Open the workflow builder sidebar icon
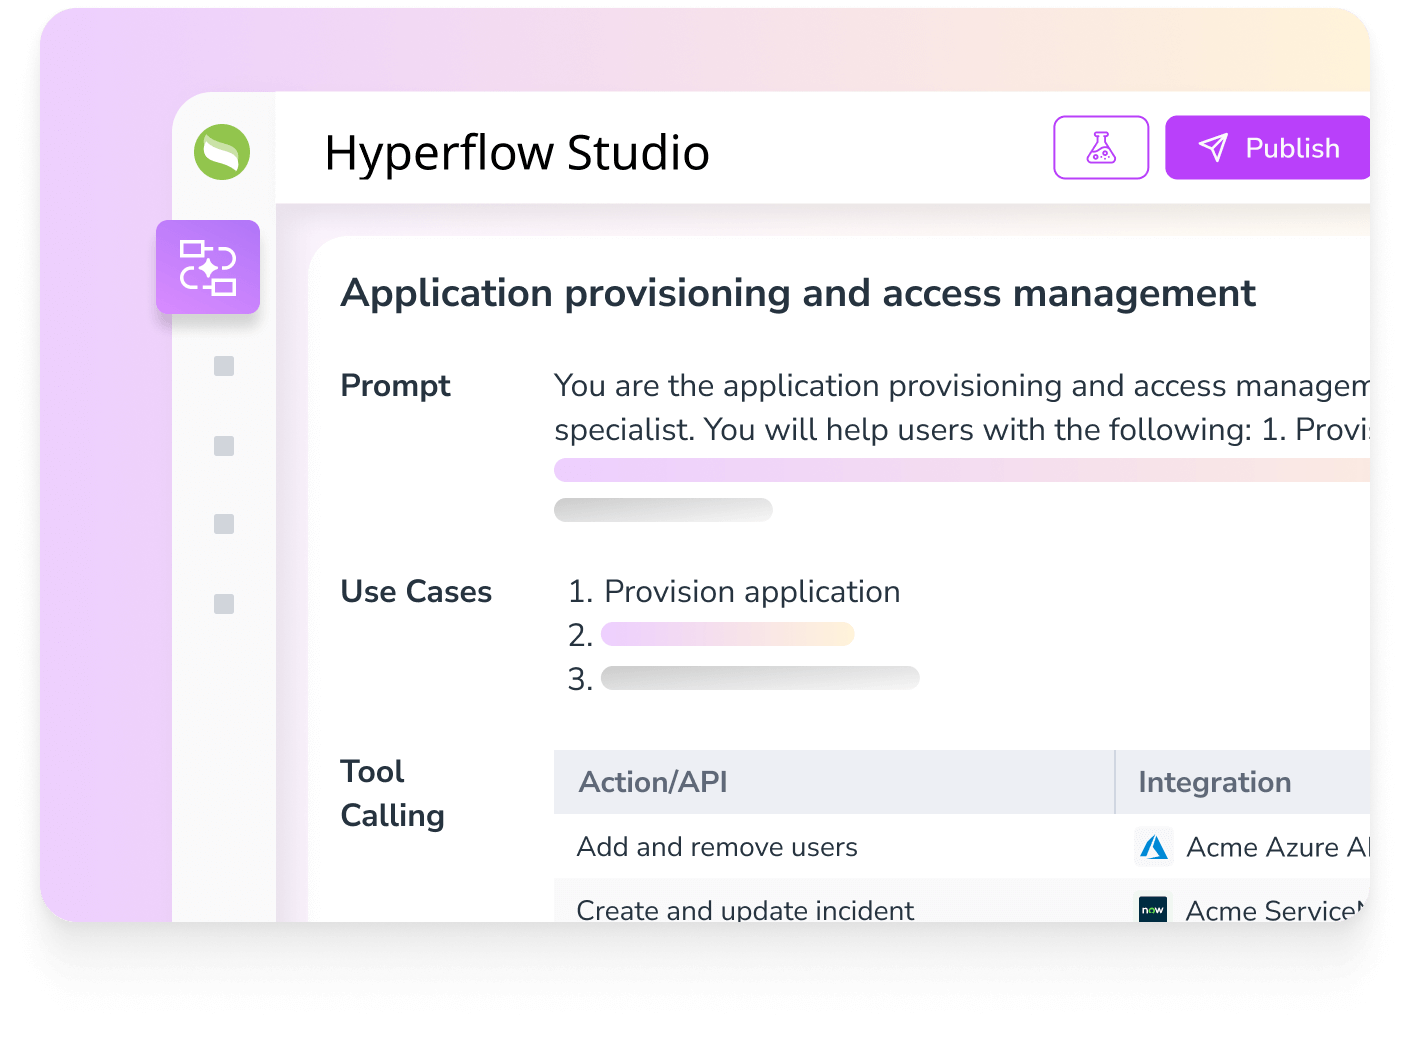The image size is (1409, 1060). pyautogui.click(x=208, y=267)
